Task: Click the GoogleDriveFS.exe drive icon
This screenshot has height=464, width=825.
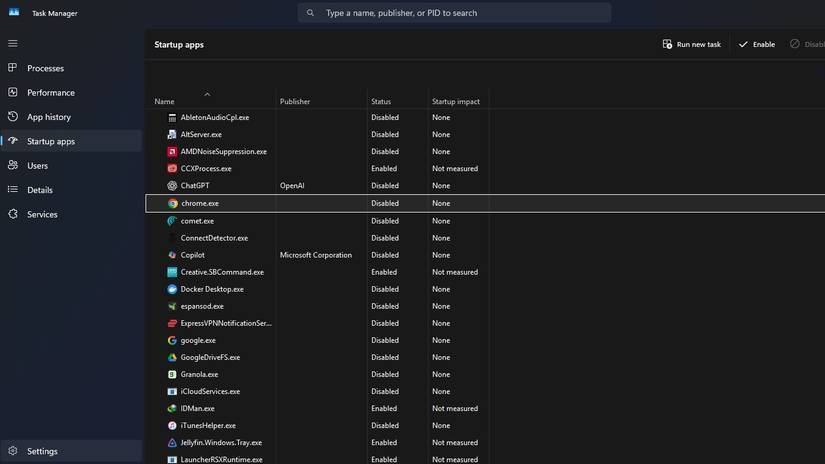Action: [x=172, y=357]
